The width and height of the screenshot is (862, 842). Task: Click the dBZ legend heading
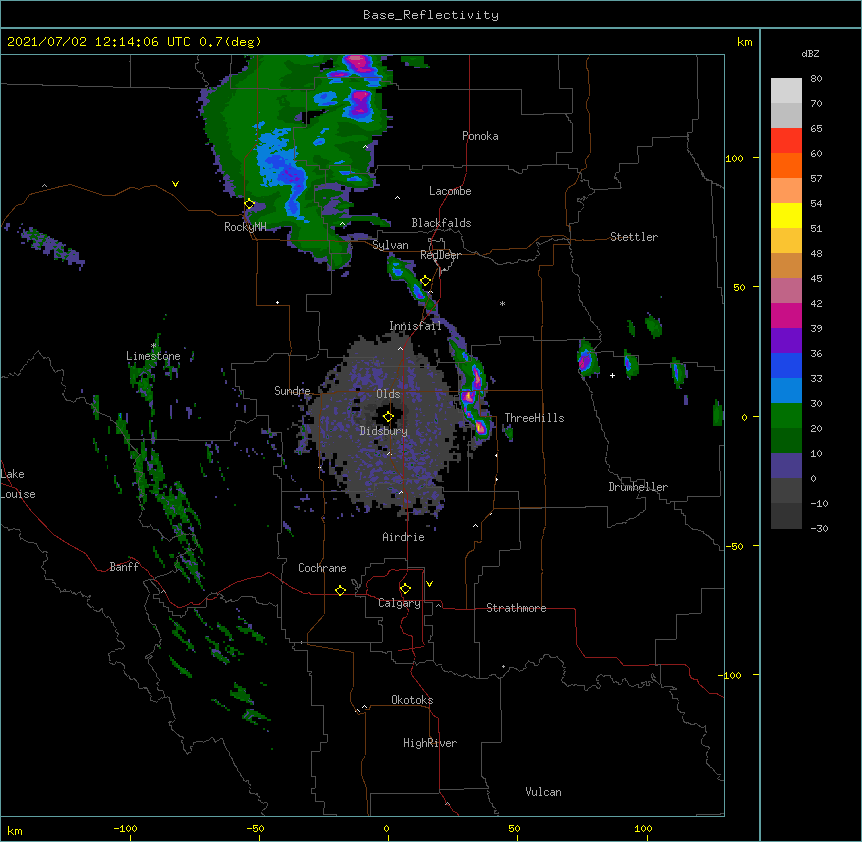coord(810,53)
